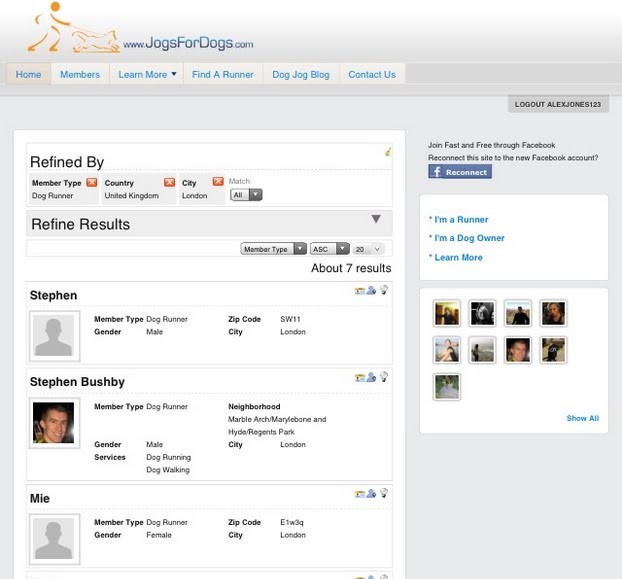Screen dimensions: 622x579
Task: Click profile card icon in Mie's row
Action: (360, 494)
